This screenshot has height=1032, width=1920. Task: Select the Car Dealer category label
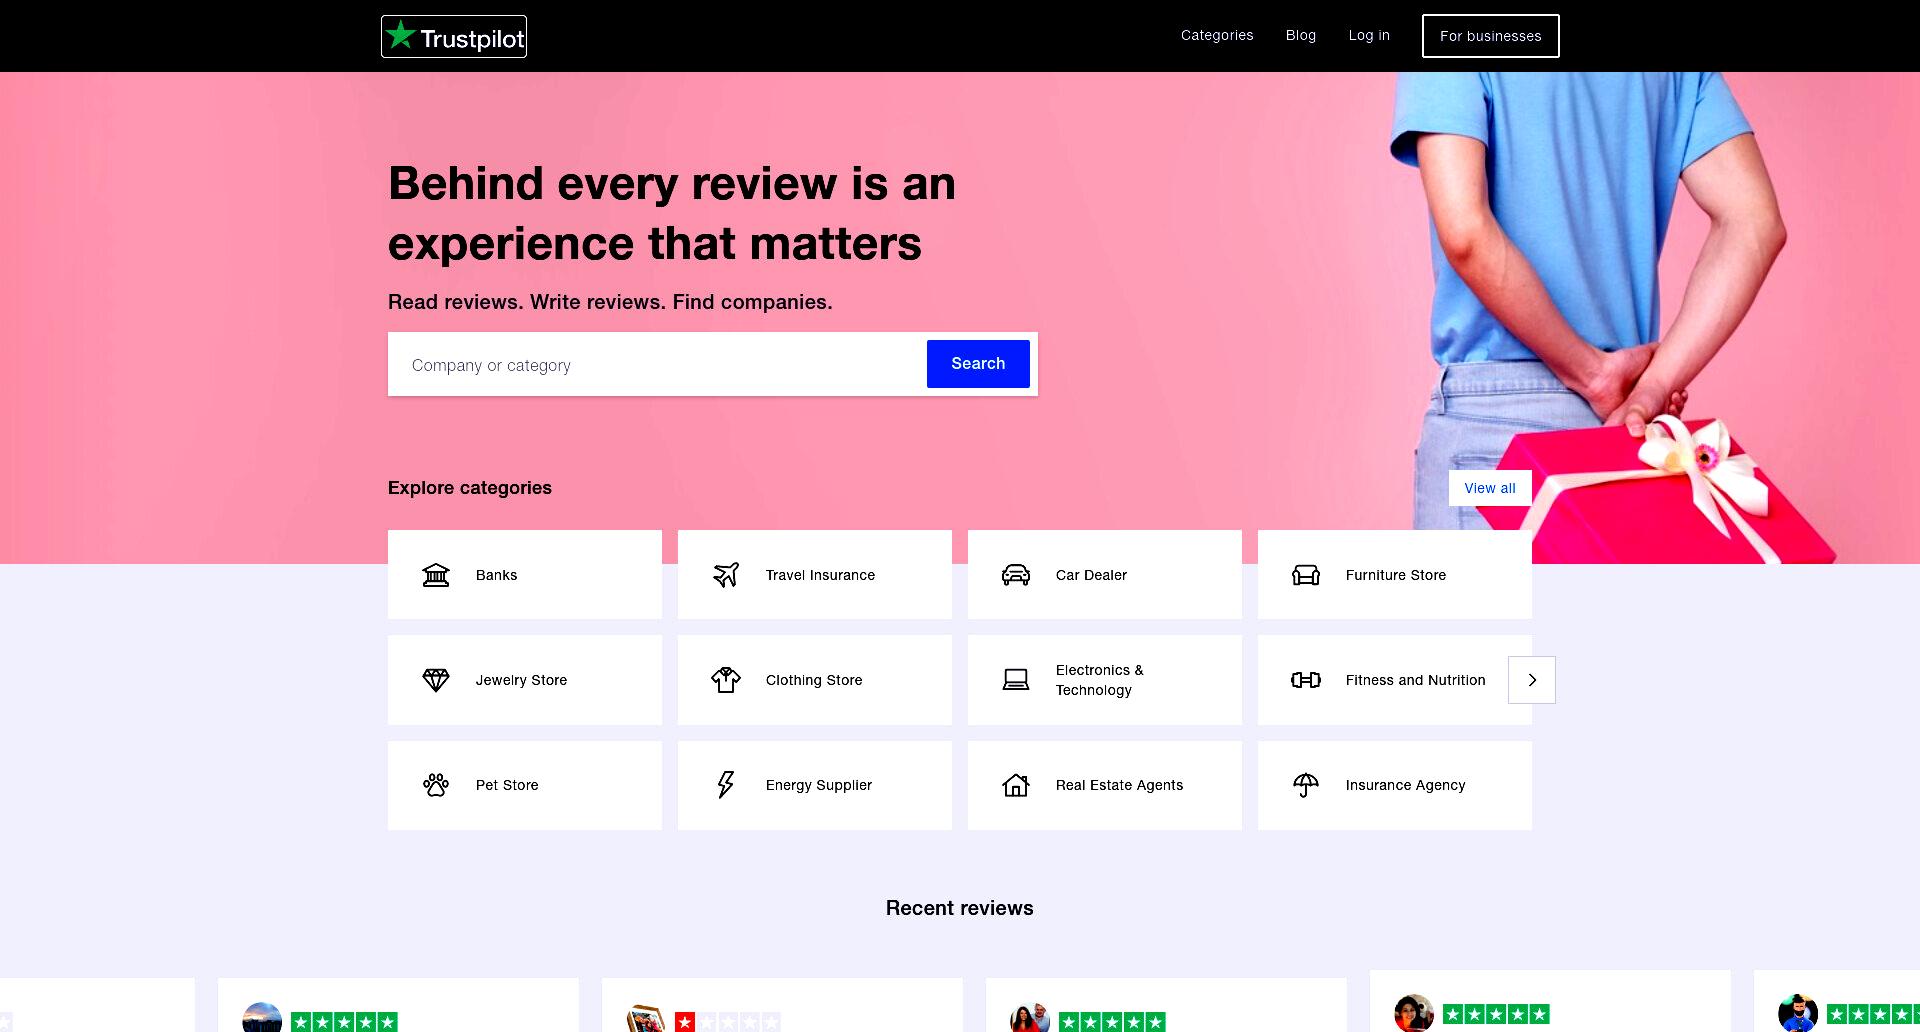click(1091, 575)
